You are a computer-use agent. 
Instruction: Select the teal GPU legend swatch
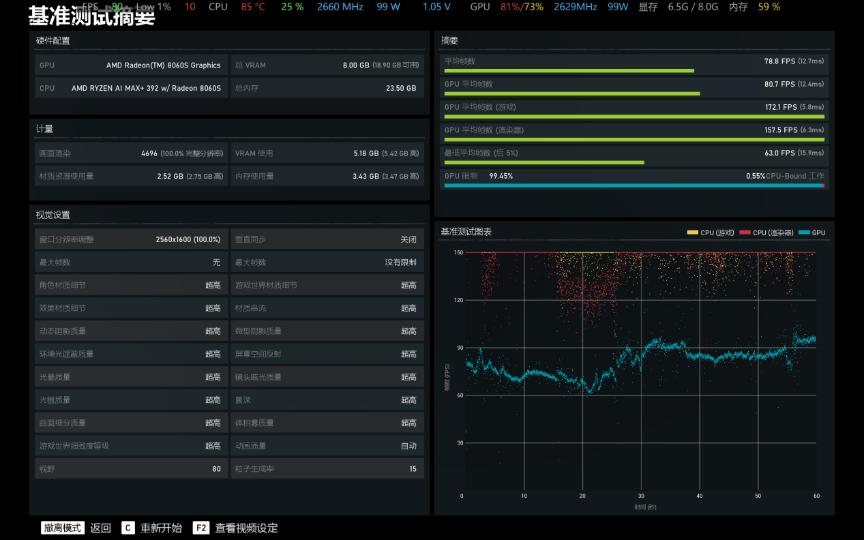click(803, 232)
